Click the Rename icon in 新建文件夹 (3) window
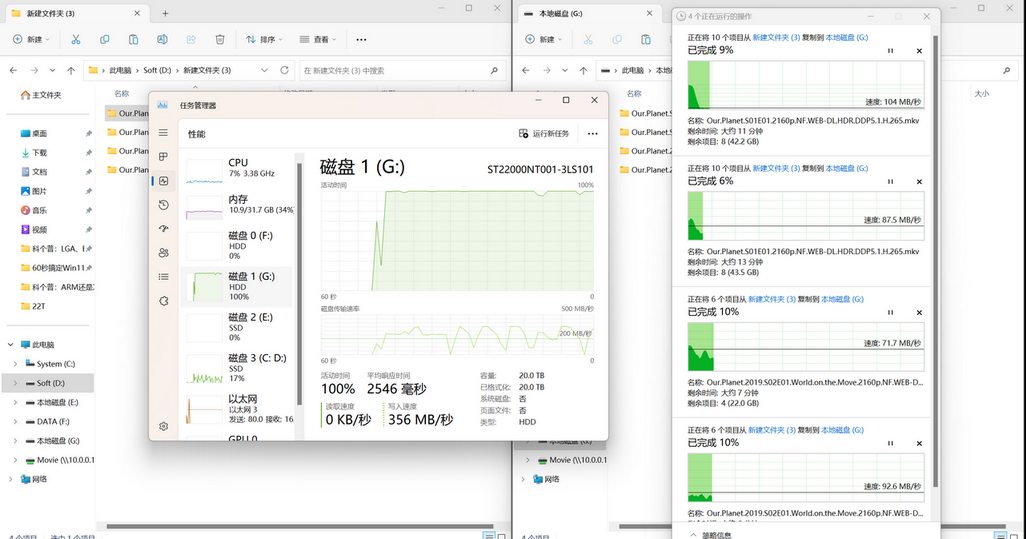This screenshot has height=539, width=1026. click(162, 39)
